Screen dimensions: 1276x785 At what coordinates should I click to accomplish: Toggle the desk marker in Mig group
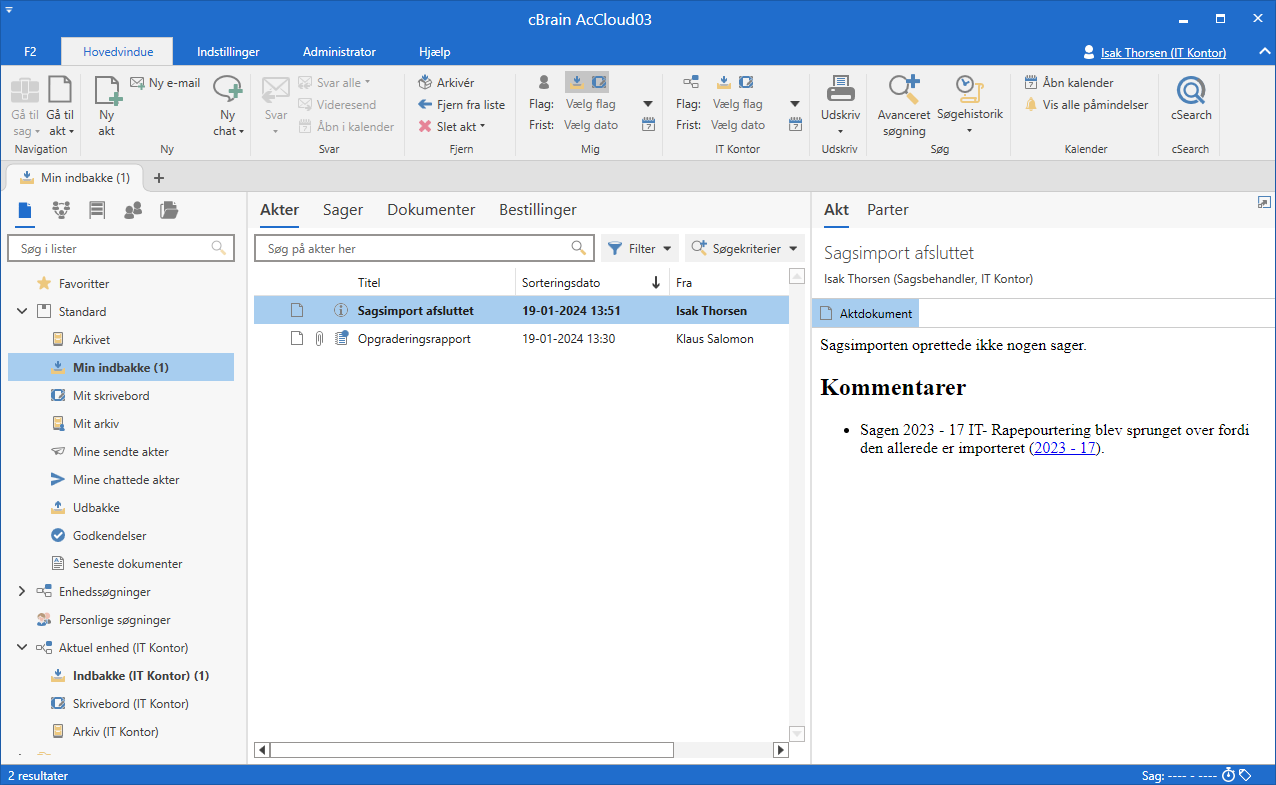[598, 82]
